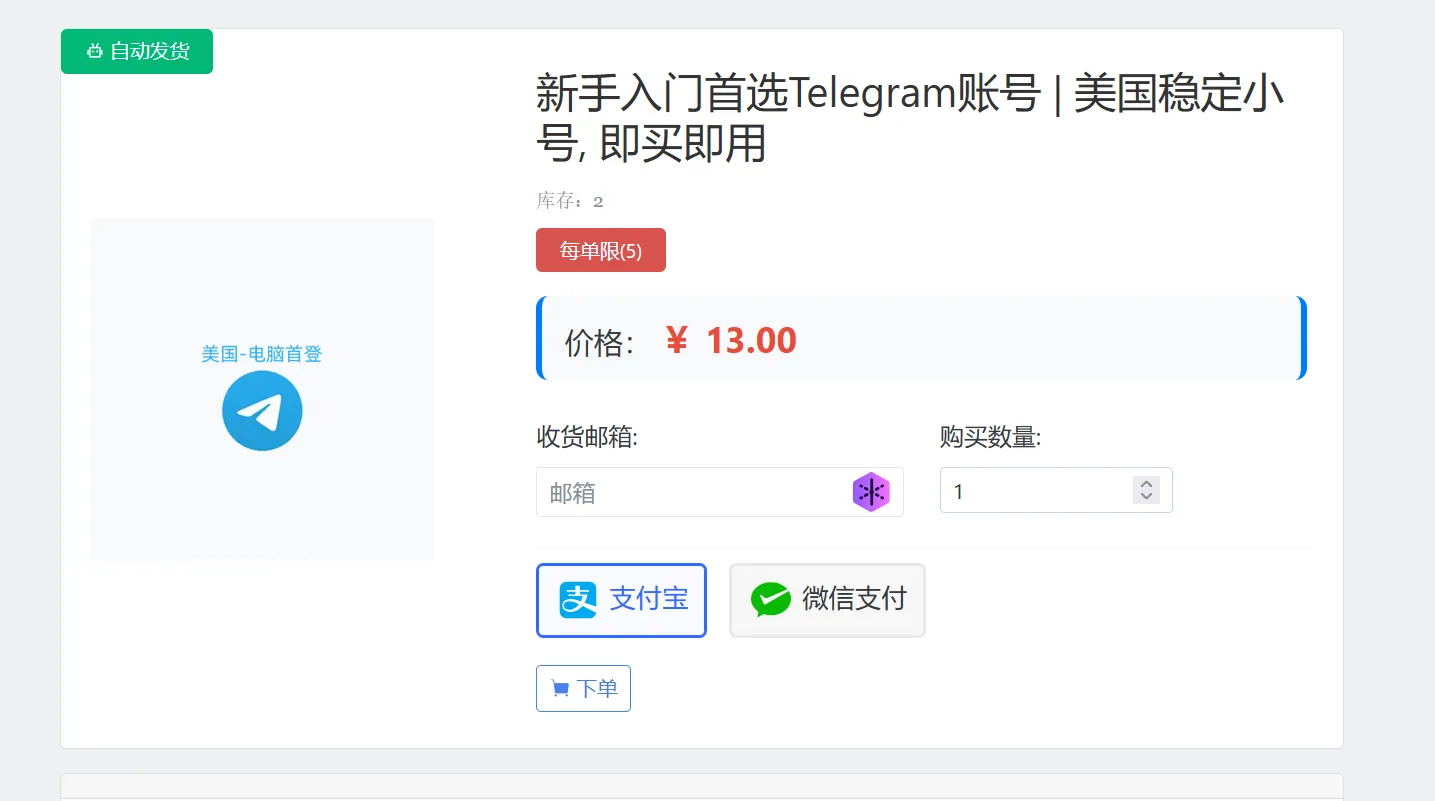This screenshot has height=801, width=1435.
Task: Click the blue Alipay logo icon
Action: (x=578, y=600)
